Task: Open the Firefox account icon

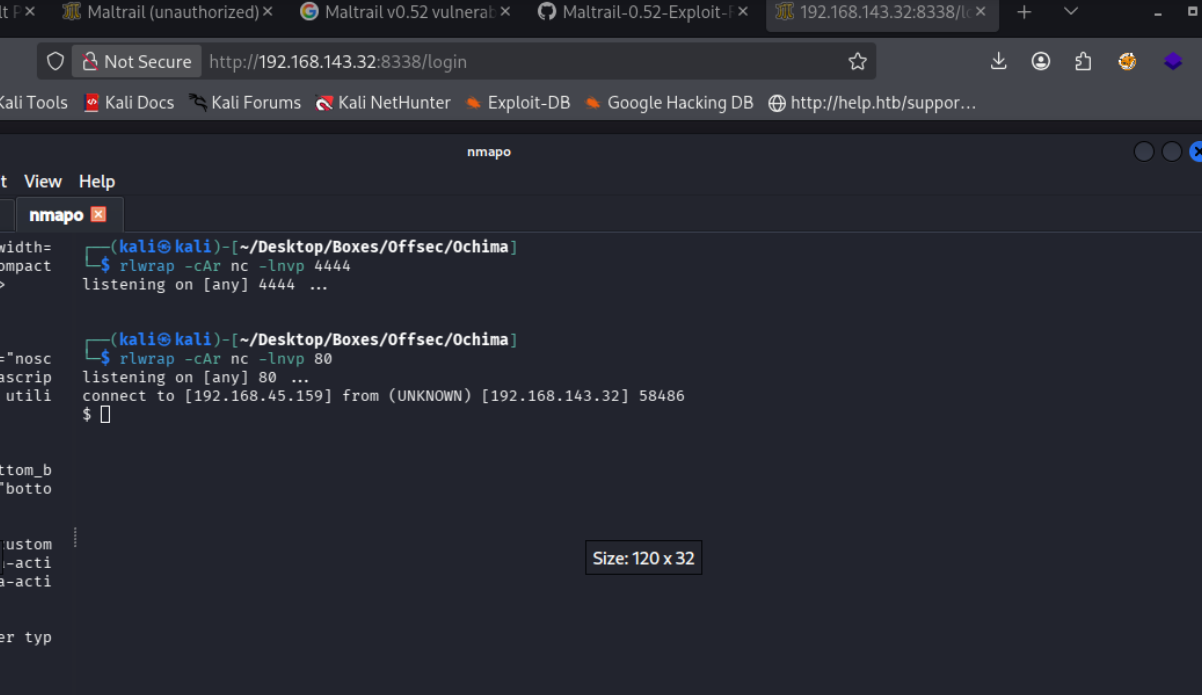Action: (x=1041, y=62)
